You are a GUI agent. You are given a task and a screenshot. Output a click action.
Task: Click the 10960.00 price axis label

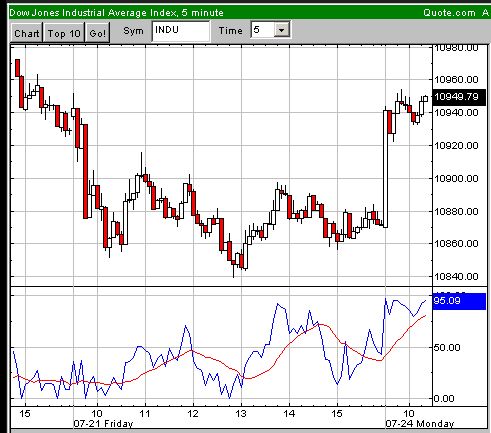456,80
